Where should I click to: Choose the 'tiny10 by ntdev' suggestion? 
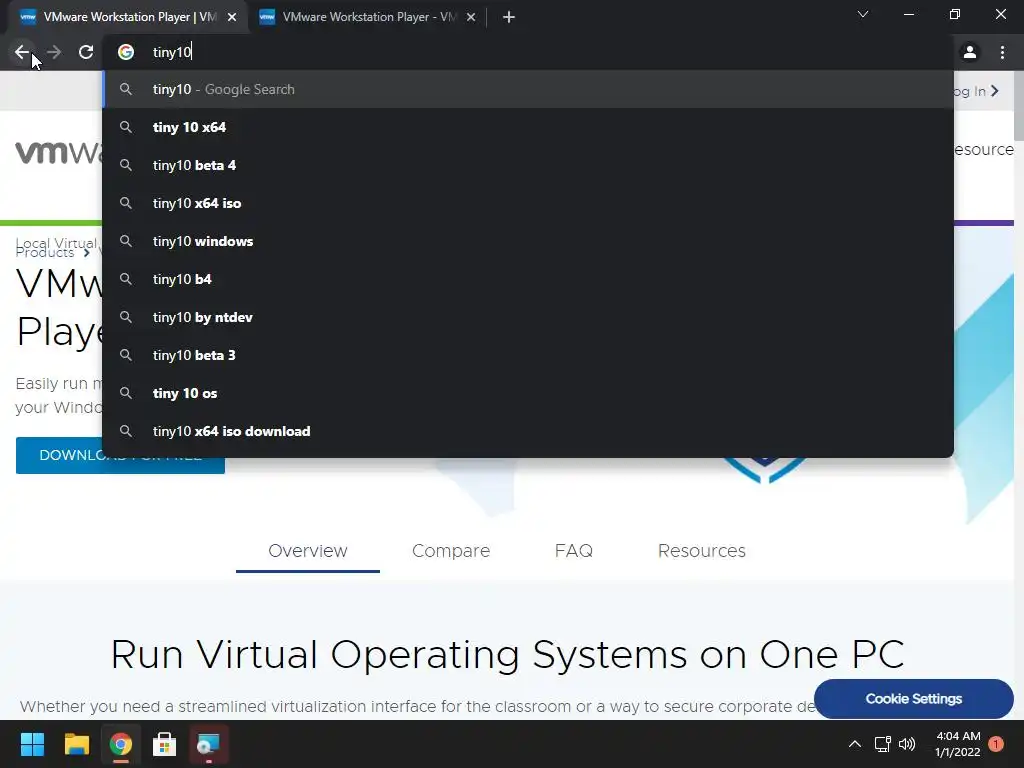528,317
